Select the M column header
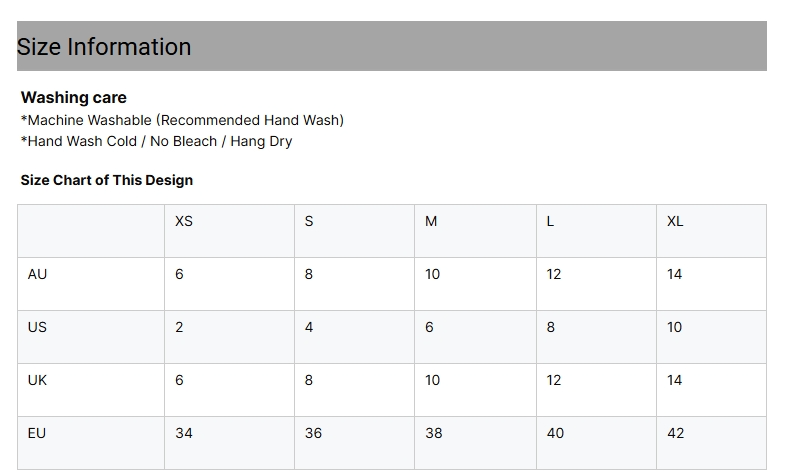The width and height of the screenshot is (786, 476). point(431,221)
